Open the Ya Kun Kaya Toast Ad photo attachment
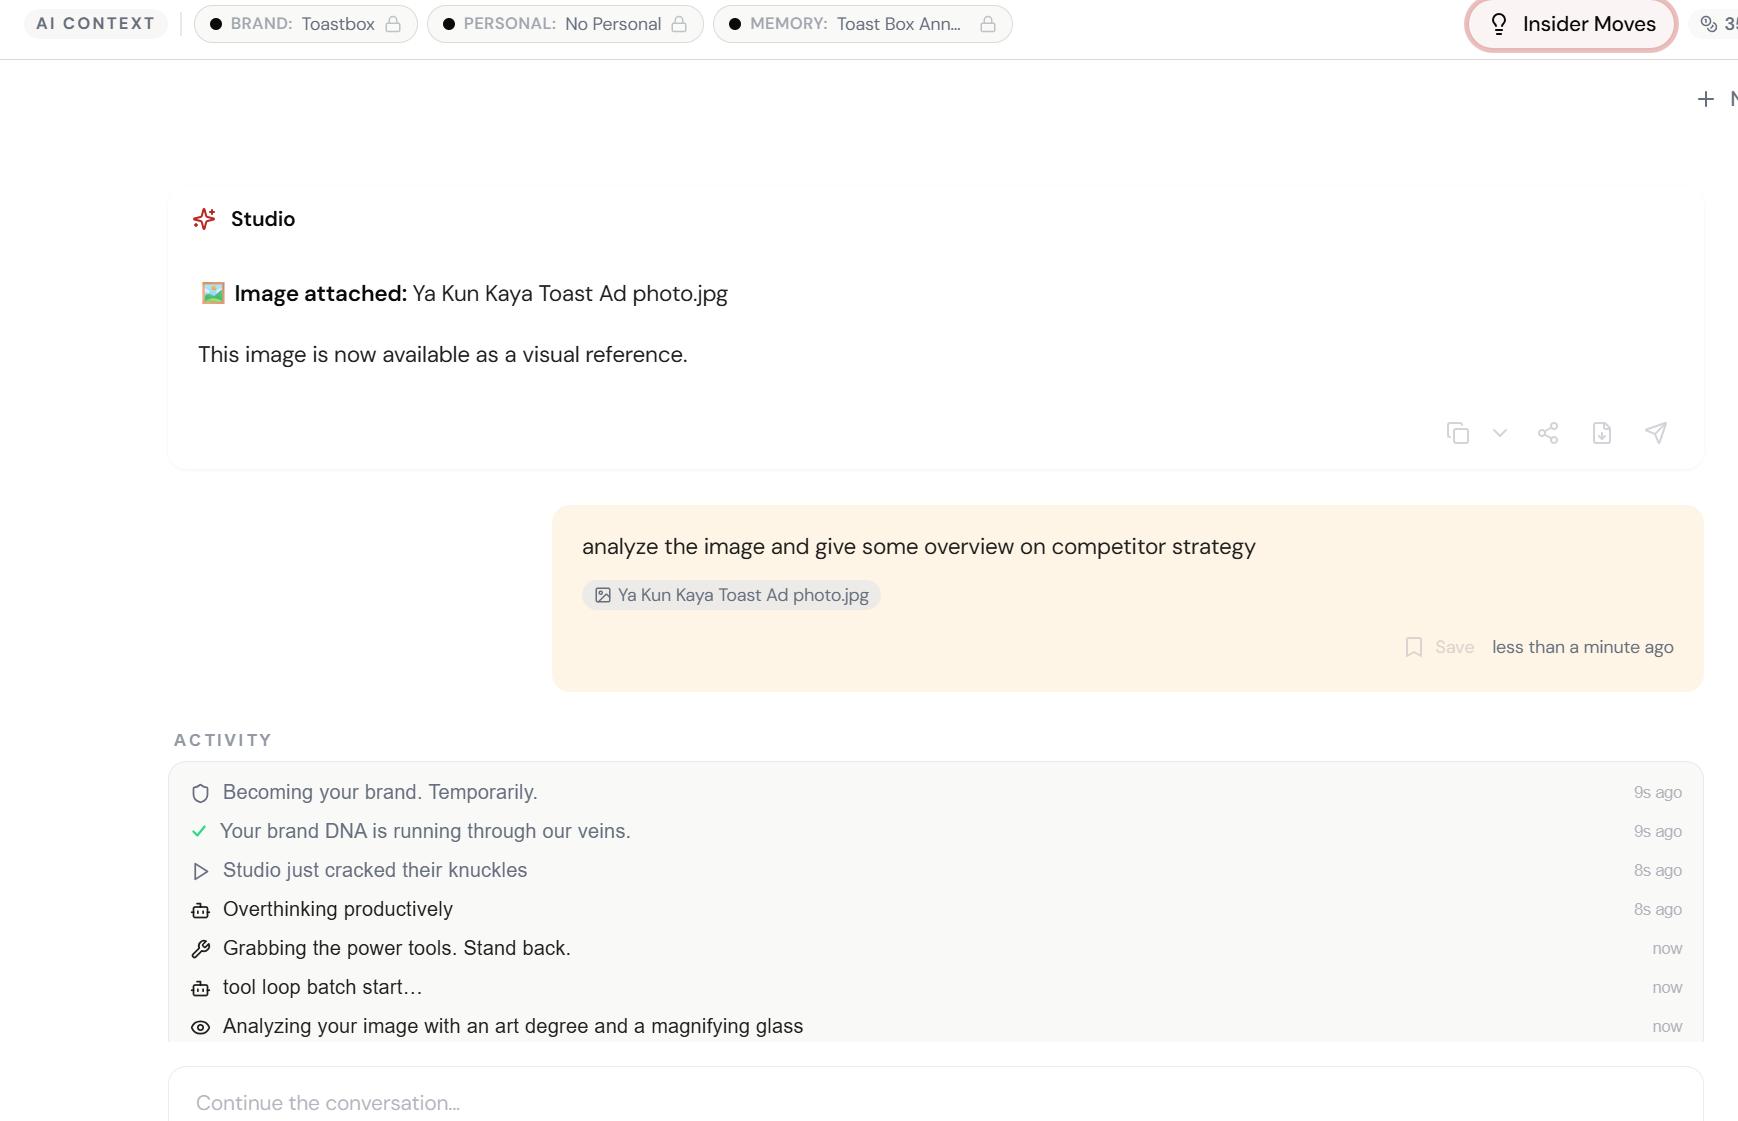Viewport: 1738px width, 1121px height. pos(730,595)
